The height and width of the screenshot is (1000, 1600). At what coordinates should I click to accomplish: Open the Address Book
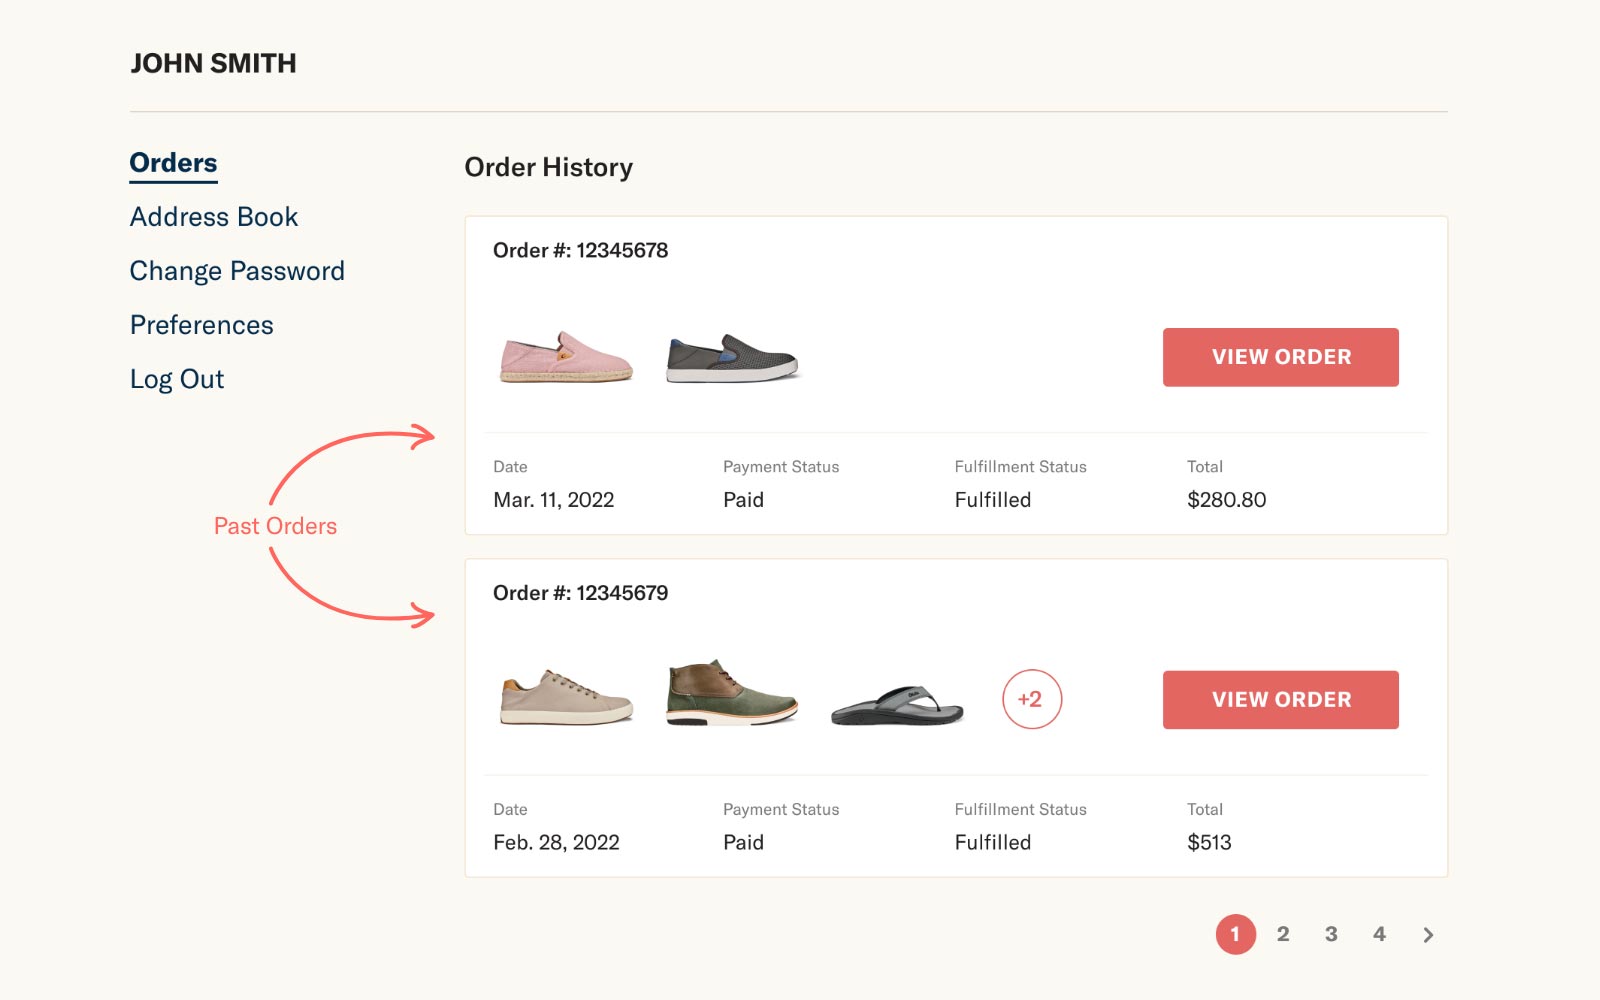(x=213, y=216)
